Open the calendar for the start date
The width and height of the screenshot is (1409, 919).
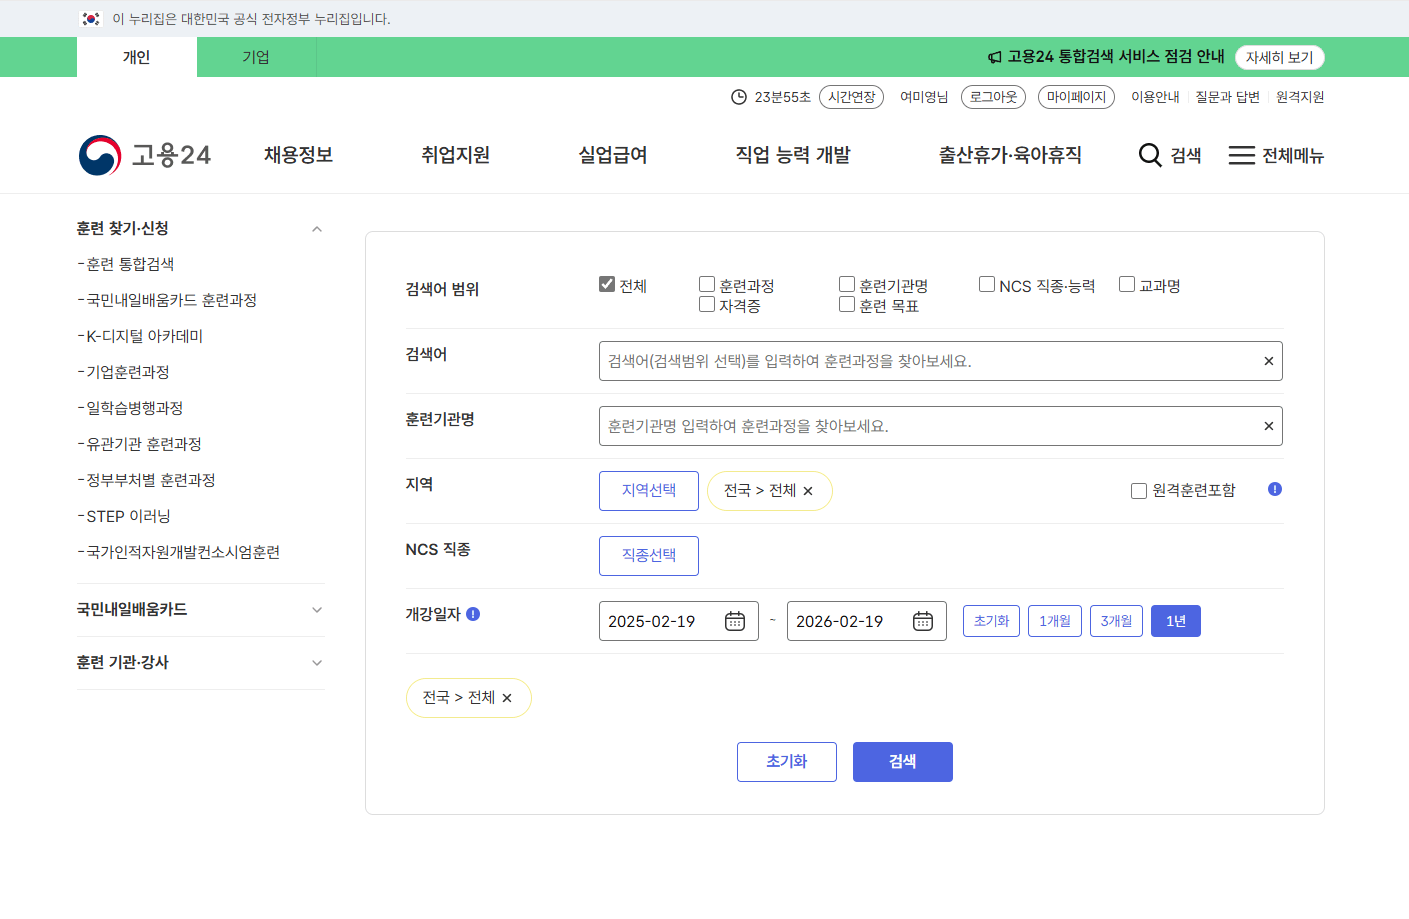(734, 620)
